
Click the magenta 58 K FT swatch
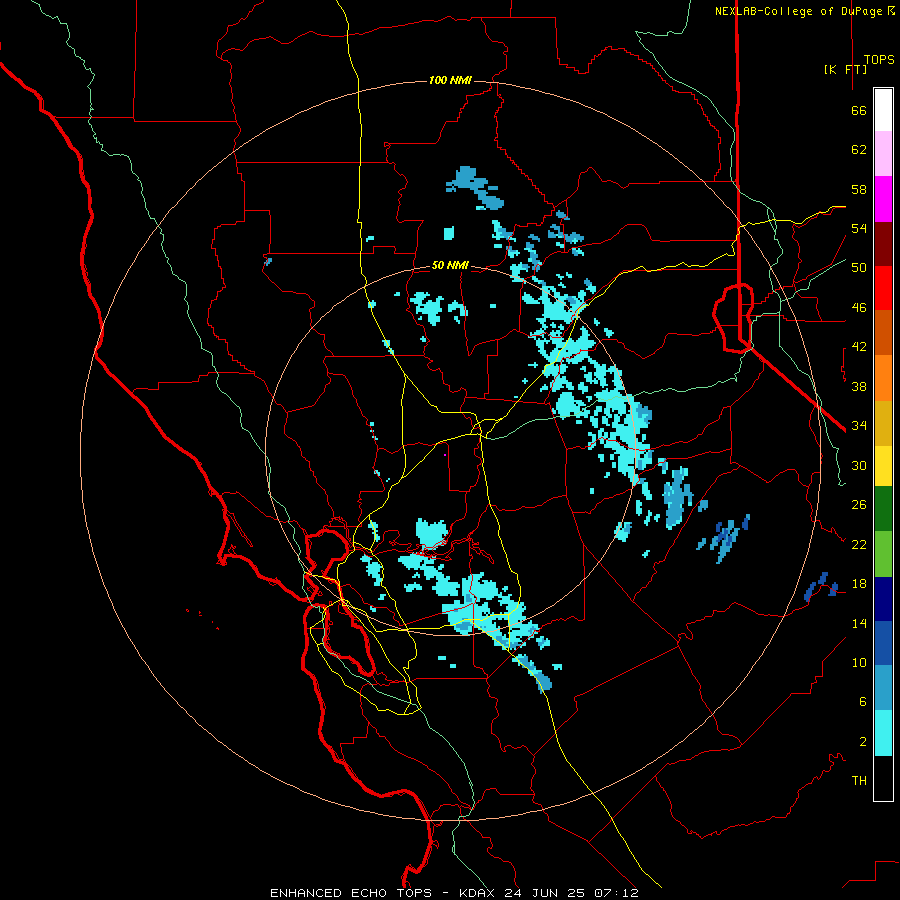(x=883, y=199)
